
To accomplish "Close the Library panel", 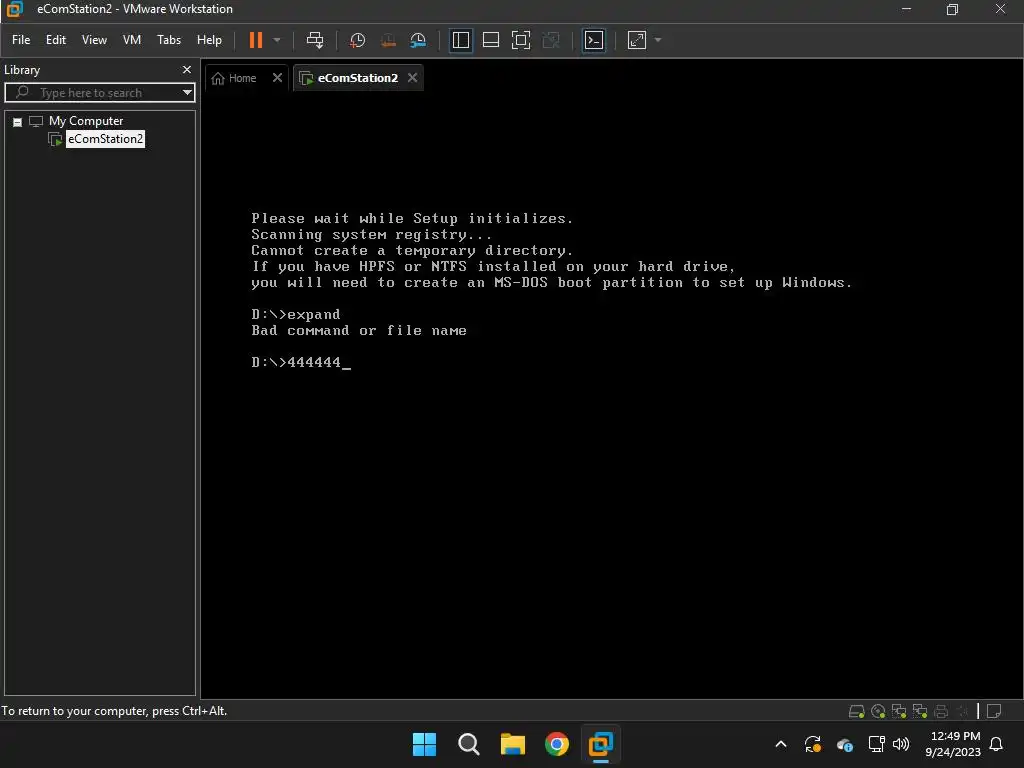I will click(x=187, y=69).
